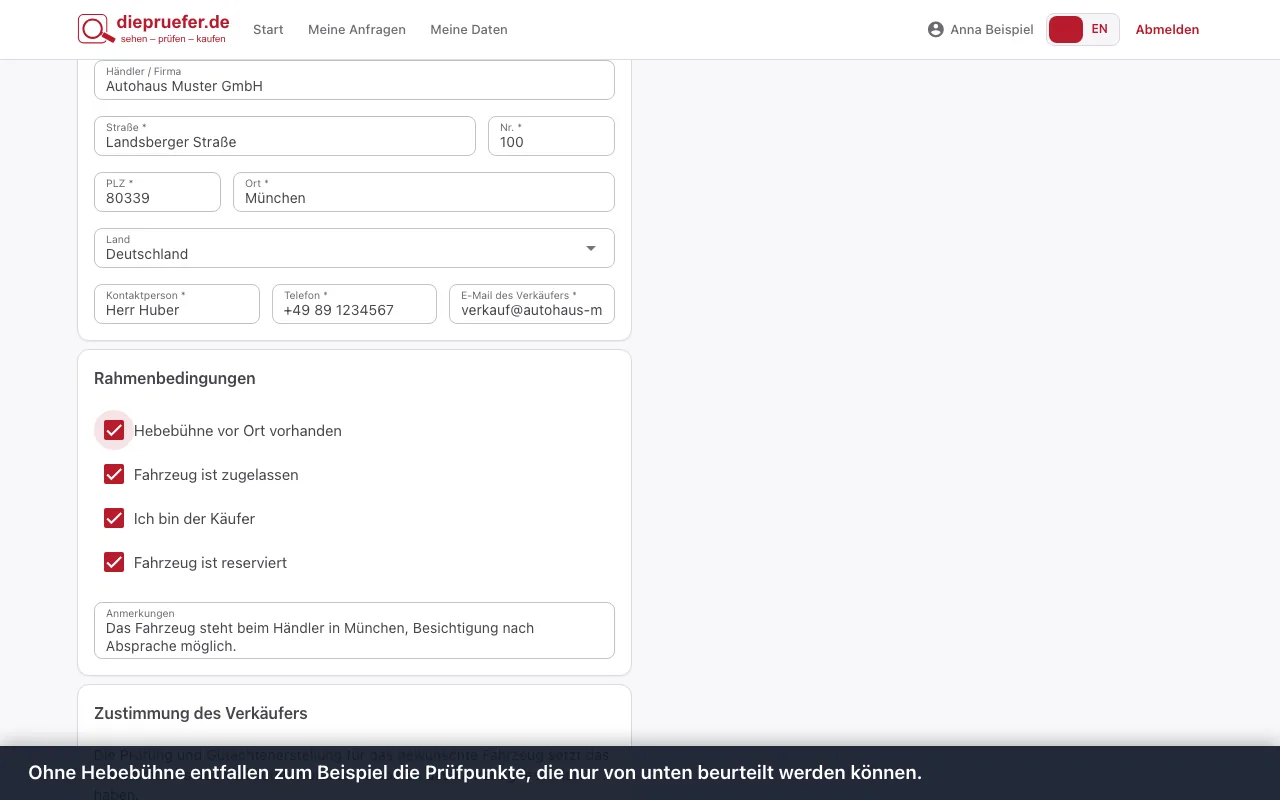
Task: Uncheck Fahrzeug ist reserviert checkbox
Action: point(114,563)
